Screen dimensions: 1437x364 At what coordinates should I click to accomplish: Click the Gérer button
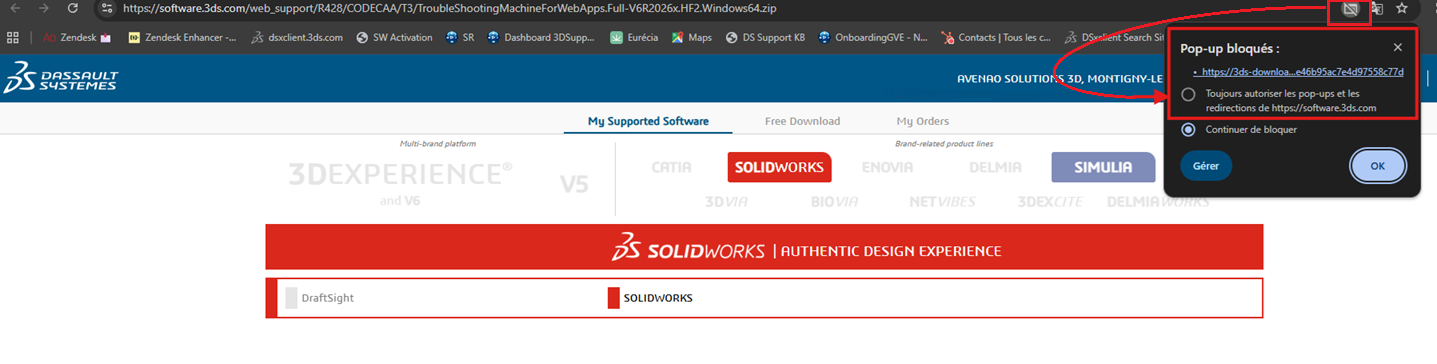(1206, 166)
